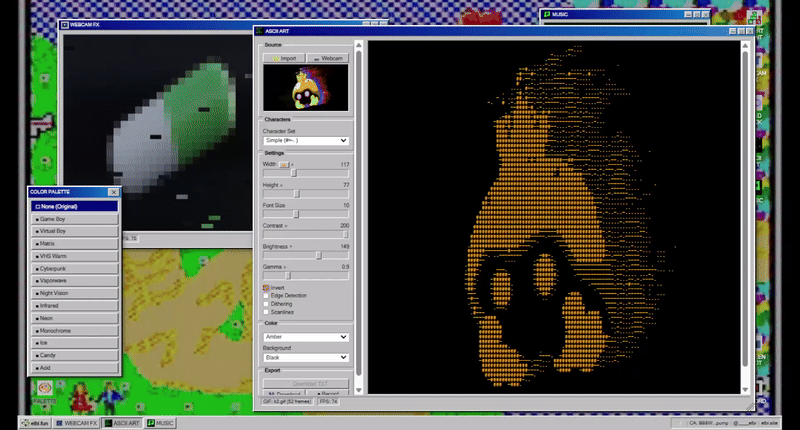The height and width of the screenshot is (430, 800).
Task: Expand the Amber color dropdown
Action: (305, 337)
